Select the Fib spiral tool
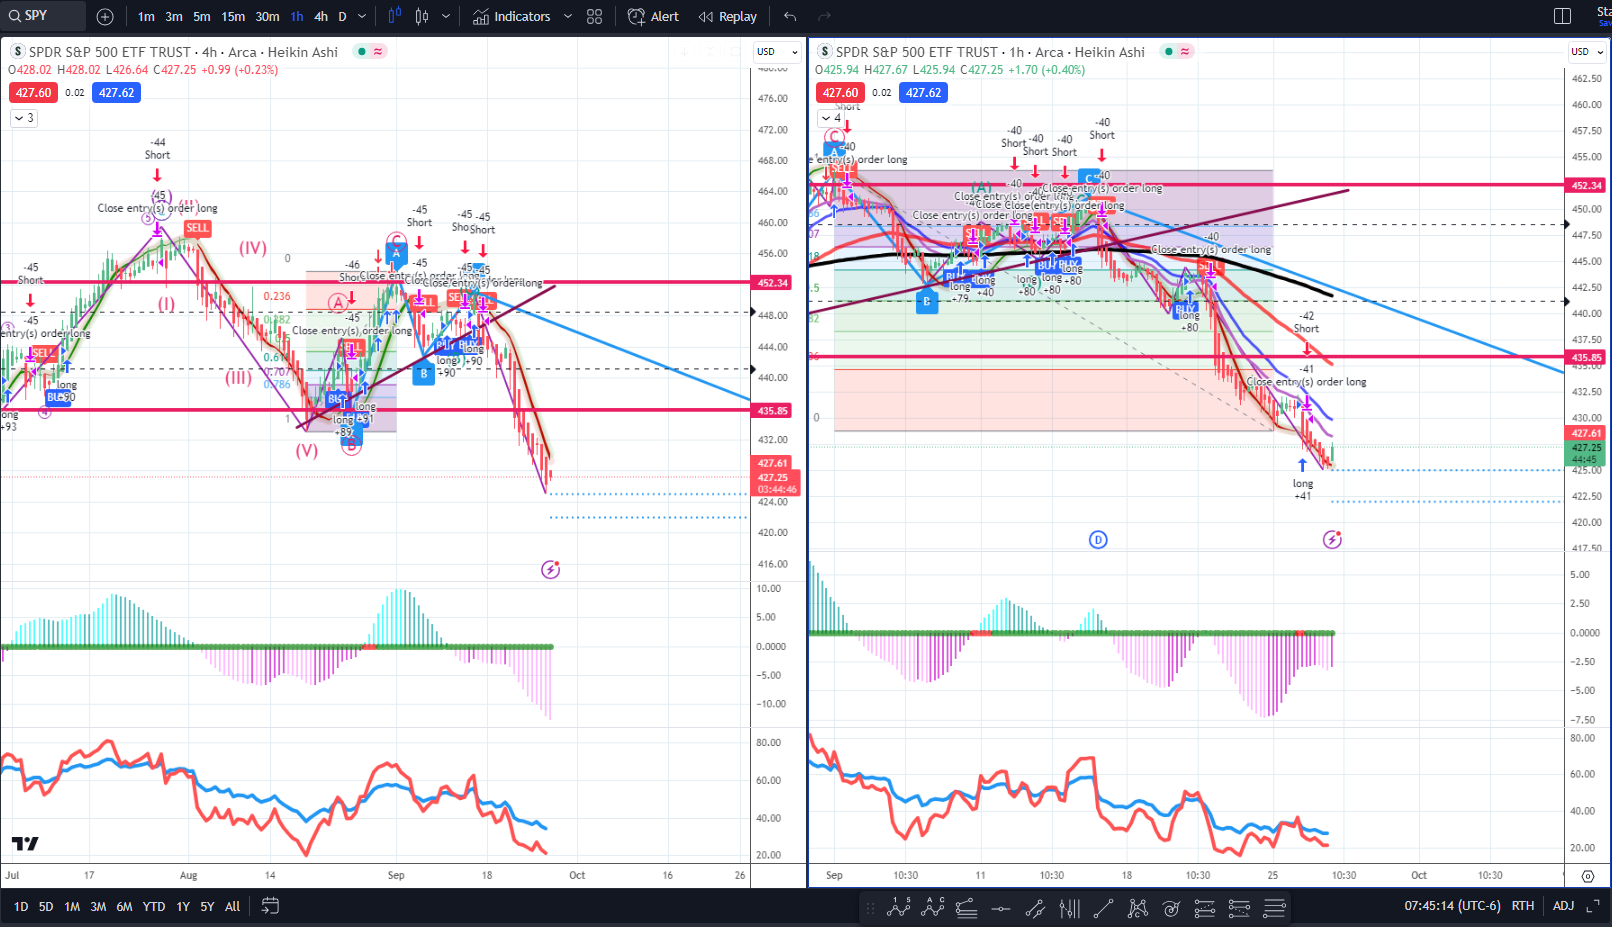The width and height of the screenshot is (1612, 927). [x=1171, y=908]
